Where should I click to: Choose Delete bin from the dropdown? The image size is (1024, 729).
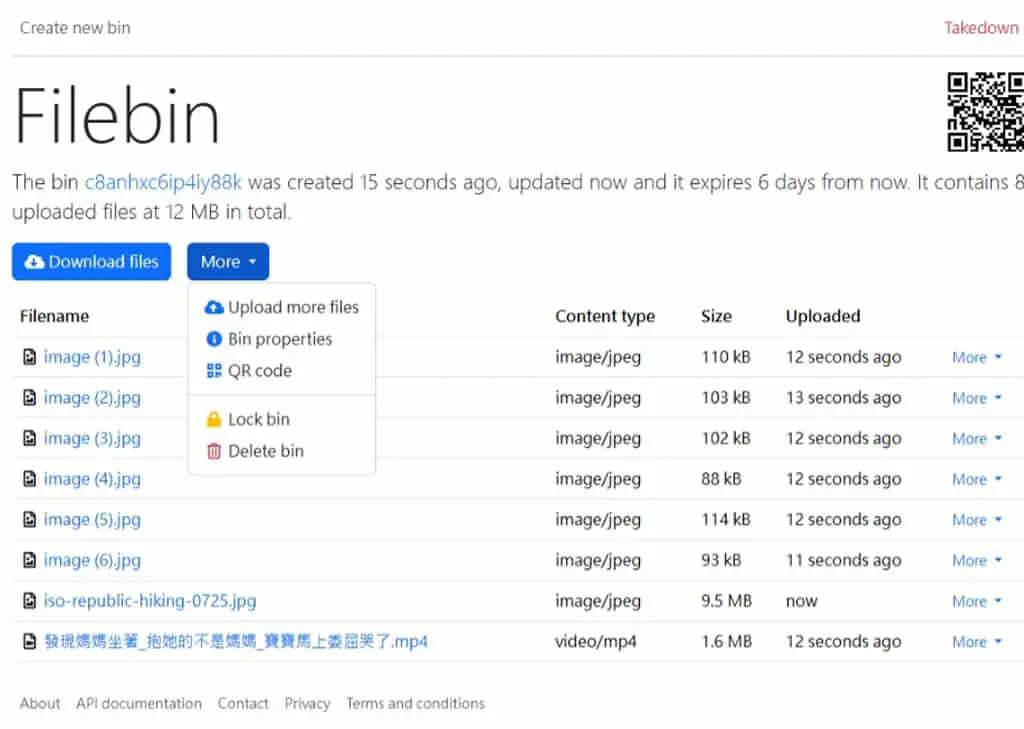pos(281,451)
